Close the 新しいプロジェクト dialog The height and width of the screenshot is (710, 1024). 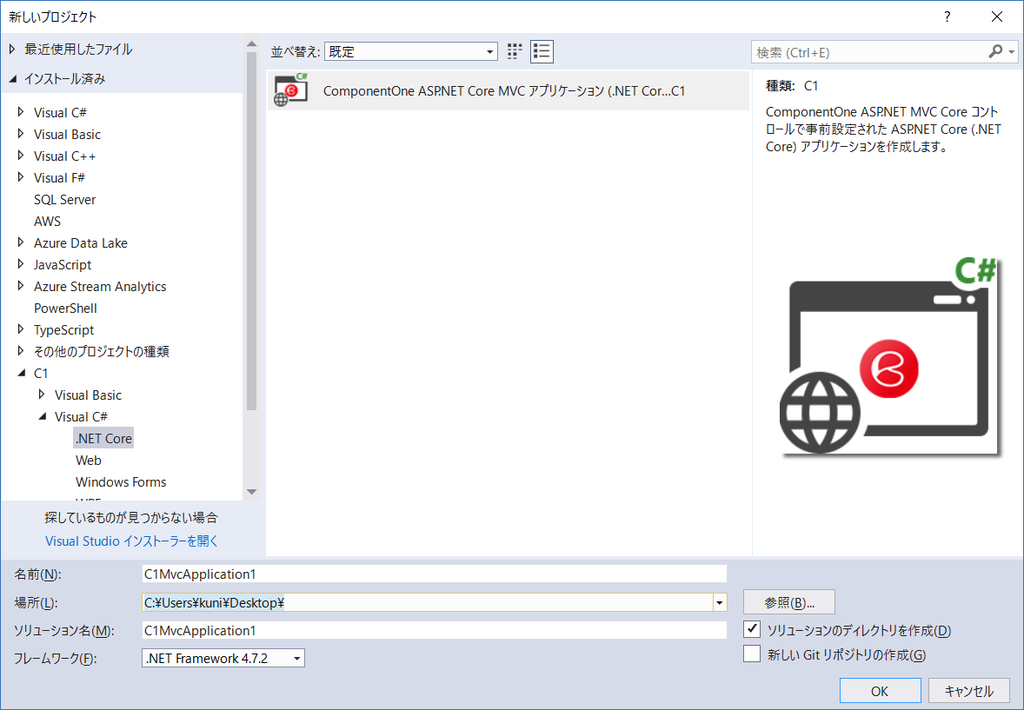tap(997, 16)
